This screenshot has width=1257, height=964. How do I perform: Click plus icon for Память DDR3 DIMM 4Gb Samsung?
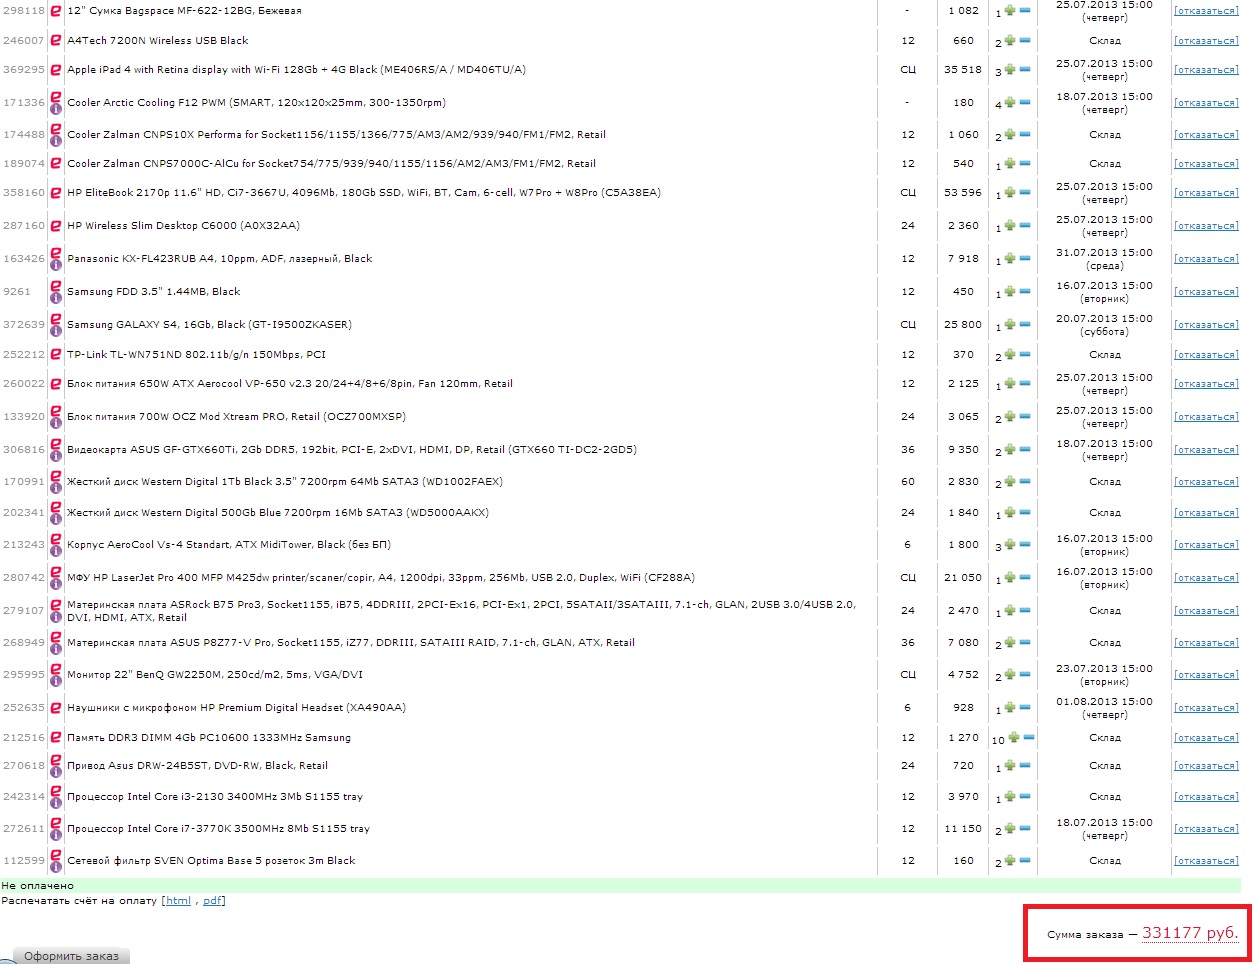(x=1014, y=738)
